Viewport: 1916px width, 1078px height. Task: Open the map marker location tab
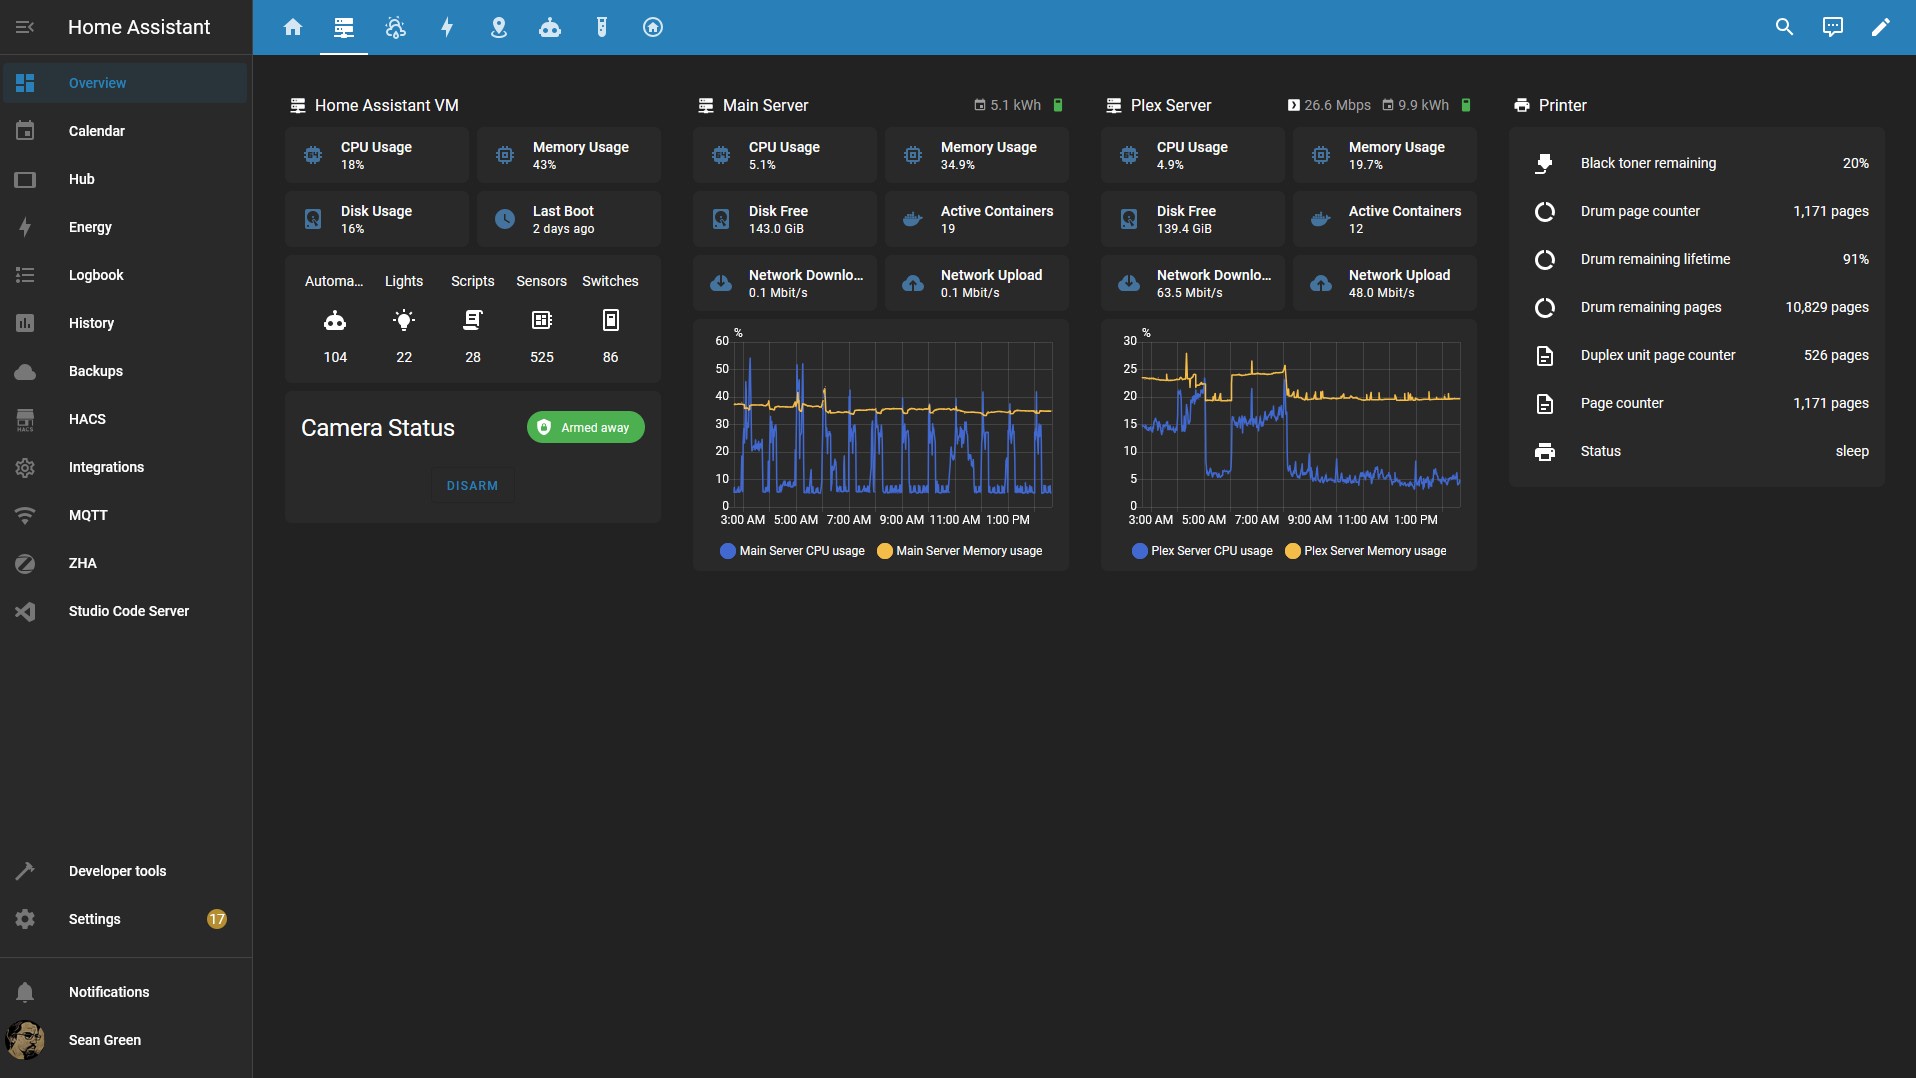click(x=499, y=27)
